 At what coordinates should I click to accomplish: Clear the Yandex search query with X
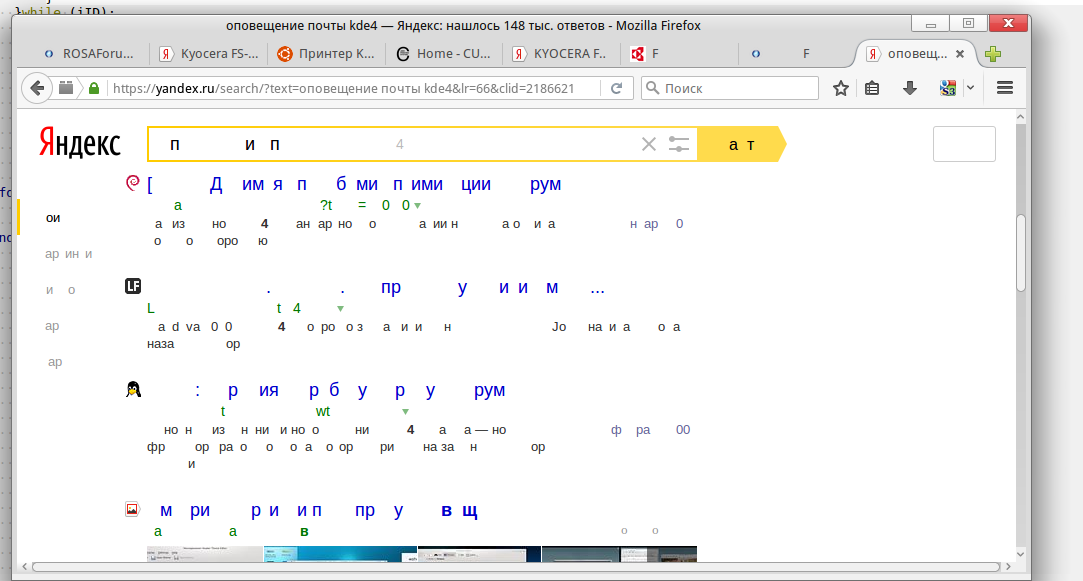(649, 144)
